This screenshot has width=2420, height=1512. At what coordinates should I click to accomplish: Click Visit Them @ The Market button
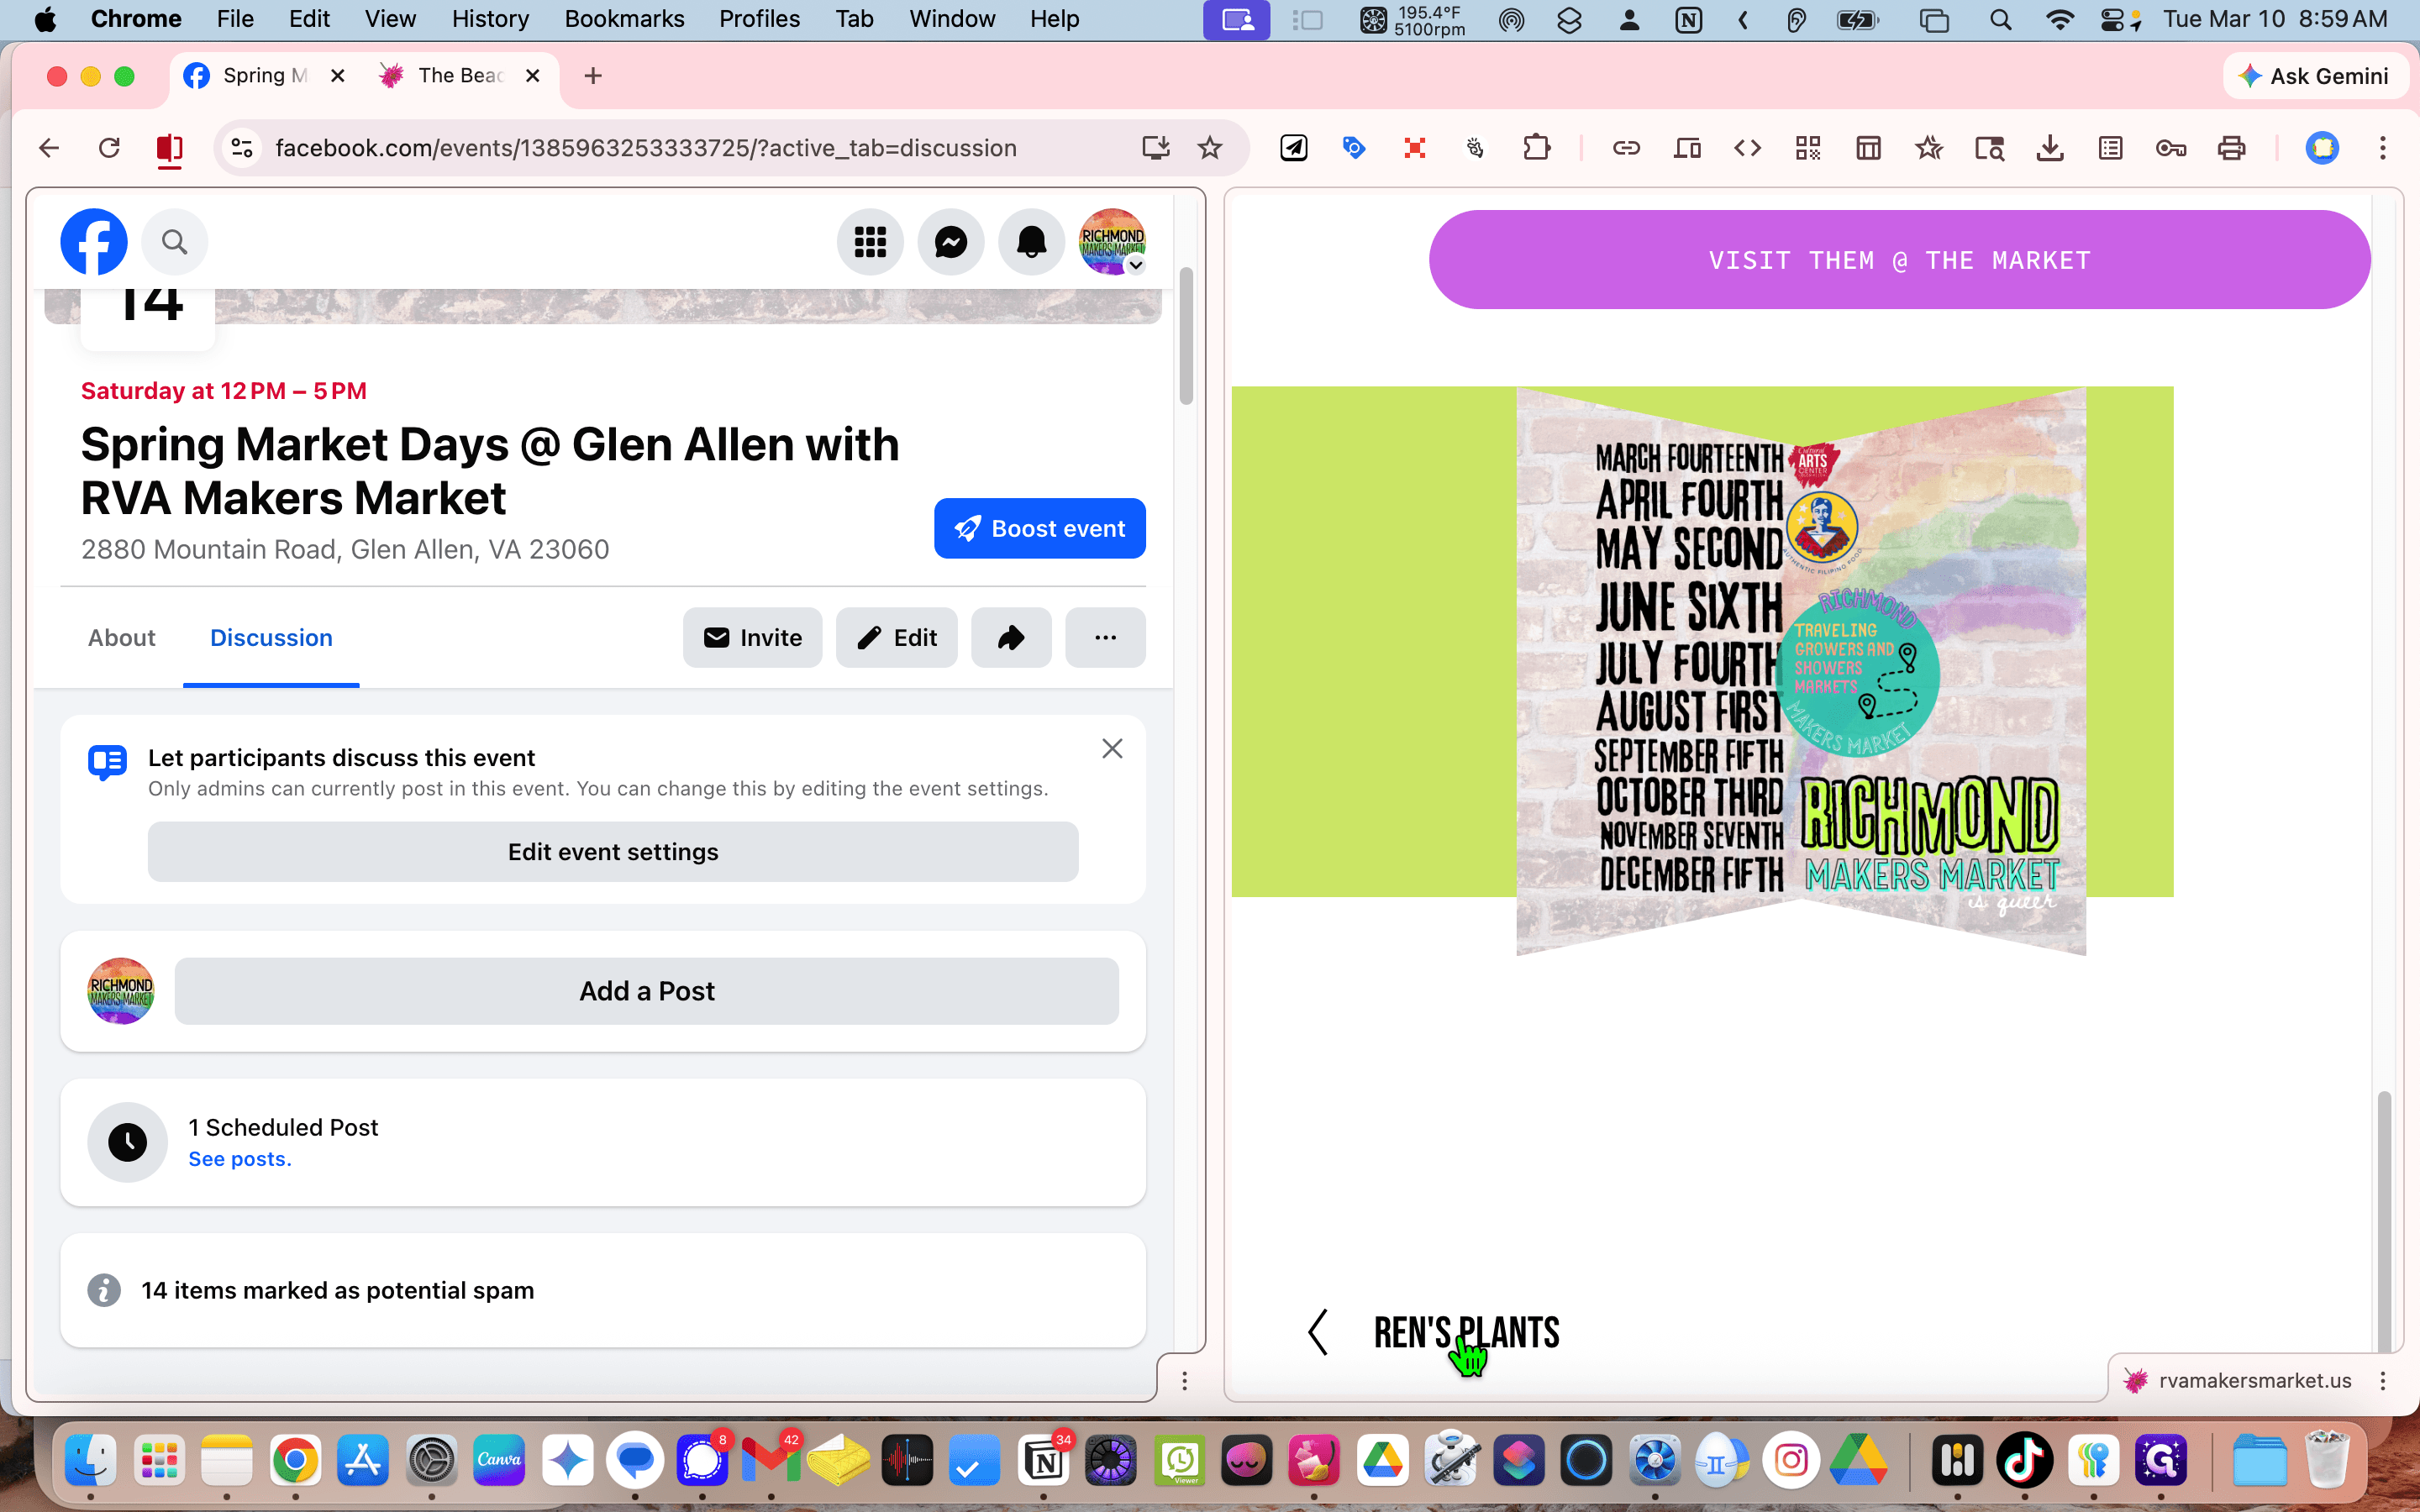pyautogui.click(x=1900, y=260)
